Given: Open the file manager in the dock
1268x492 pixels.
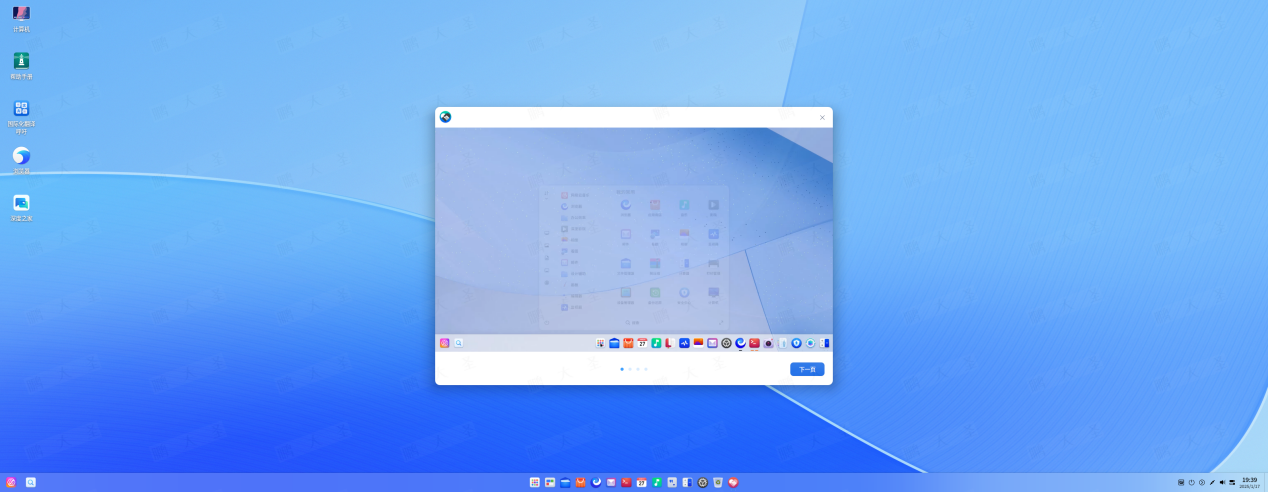Looking at the screenshot, I should tap(565, 482).
